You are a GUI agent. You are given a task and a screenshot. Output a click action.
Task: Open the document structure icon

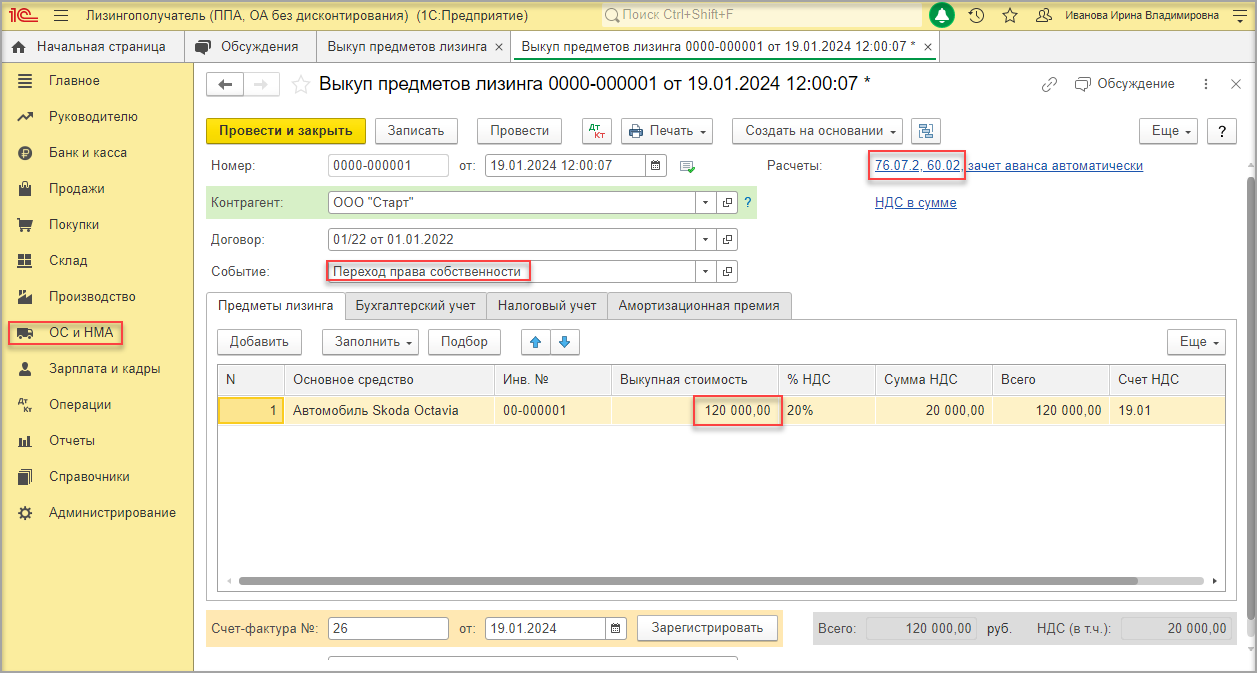point(926,131)
